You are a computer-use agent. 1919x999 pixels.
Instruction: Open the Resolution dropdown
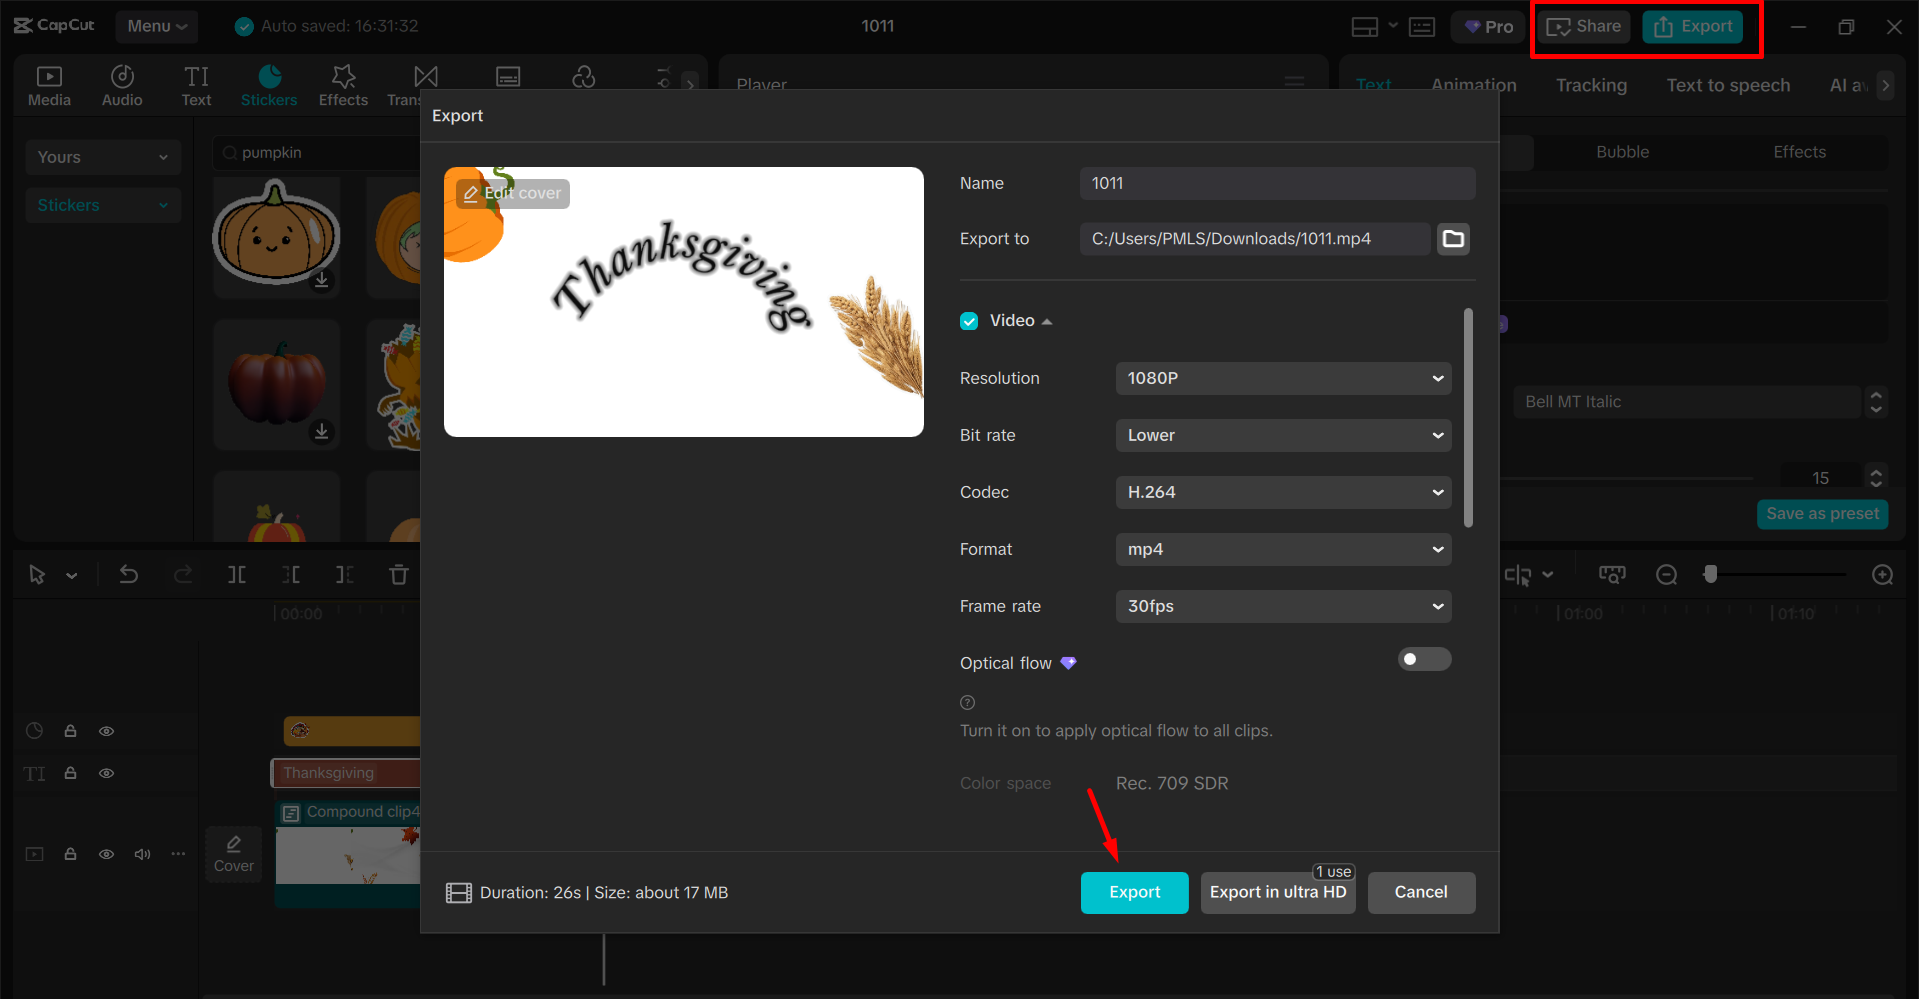1283,378
